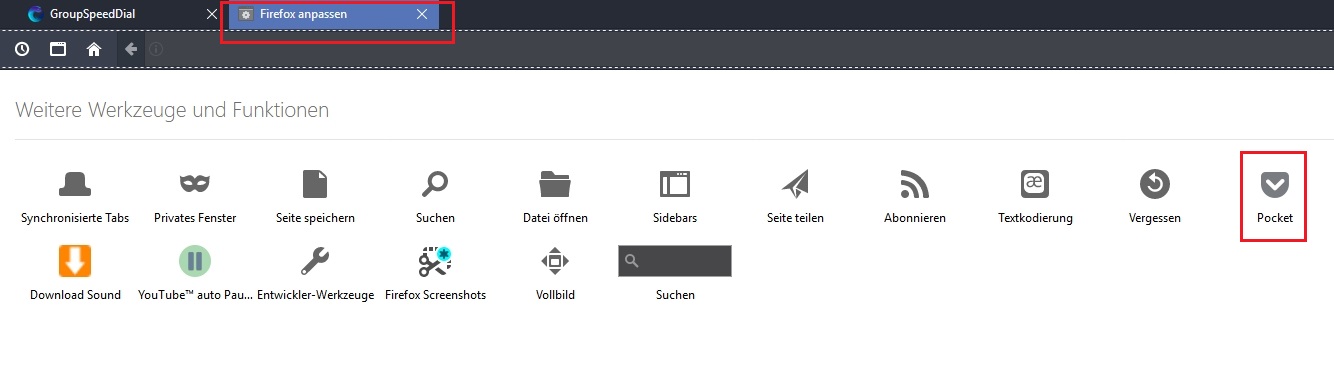Click the YouTube auto Pause icon
This screenshot has width=1334, height=379.
pyautogui.click(x=195, y=261)
